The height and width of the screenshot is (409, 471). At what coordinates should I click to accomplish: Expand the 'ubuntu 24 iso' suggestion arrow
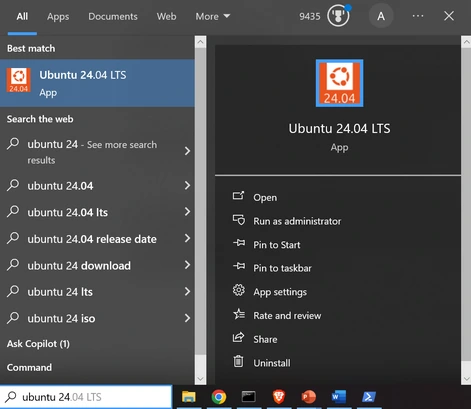[x=187, y=318]
